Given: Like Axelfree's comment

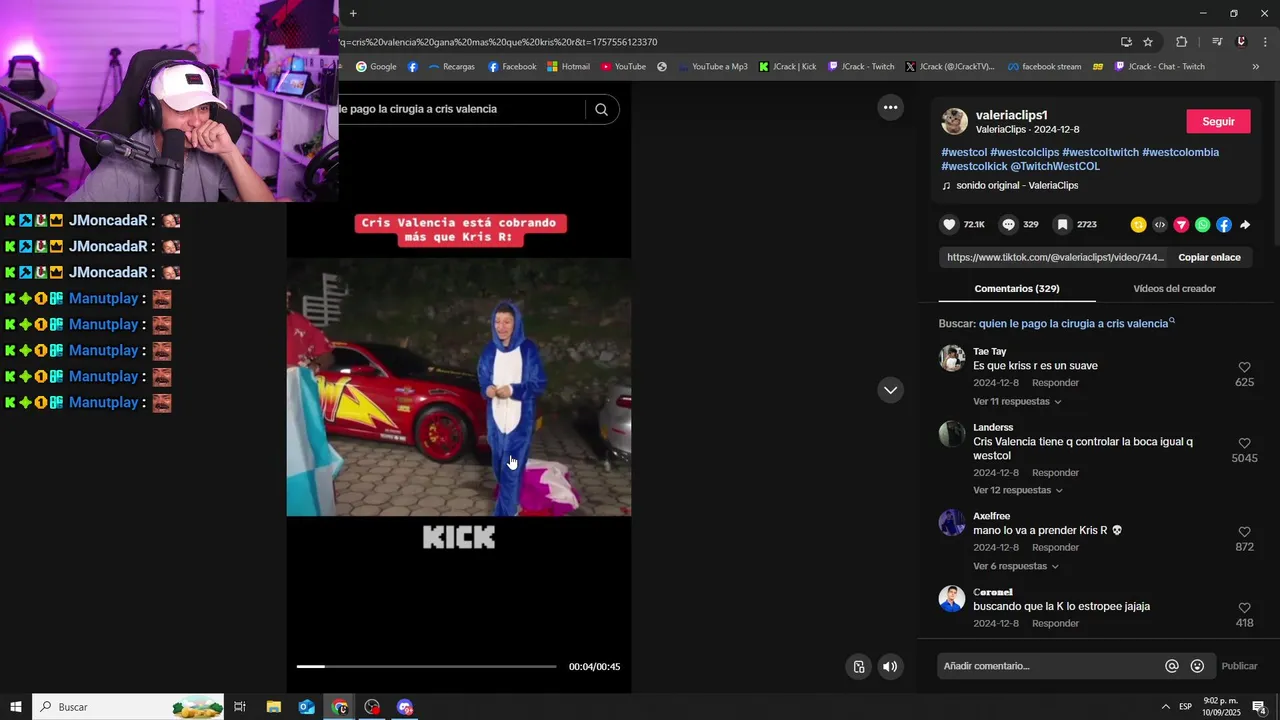Looking at the screenshot, I should coord(1244,532).
